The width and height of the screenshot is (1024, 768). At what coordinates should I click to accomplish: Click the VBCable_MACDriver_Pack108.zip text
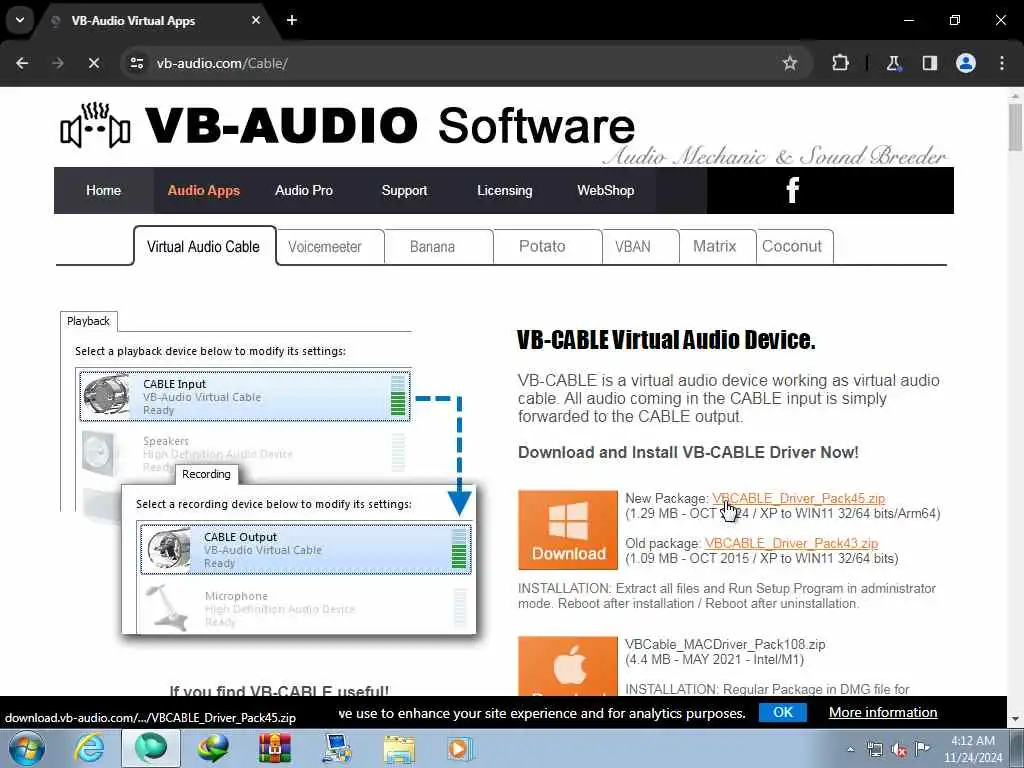(x=725, y=644)
